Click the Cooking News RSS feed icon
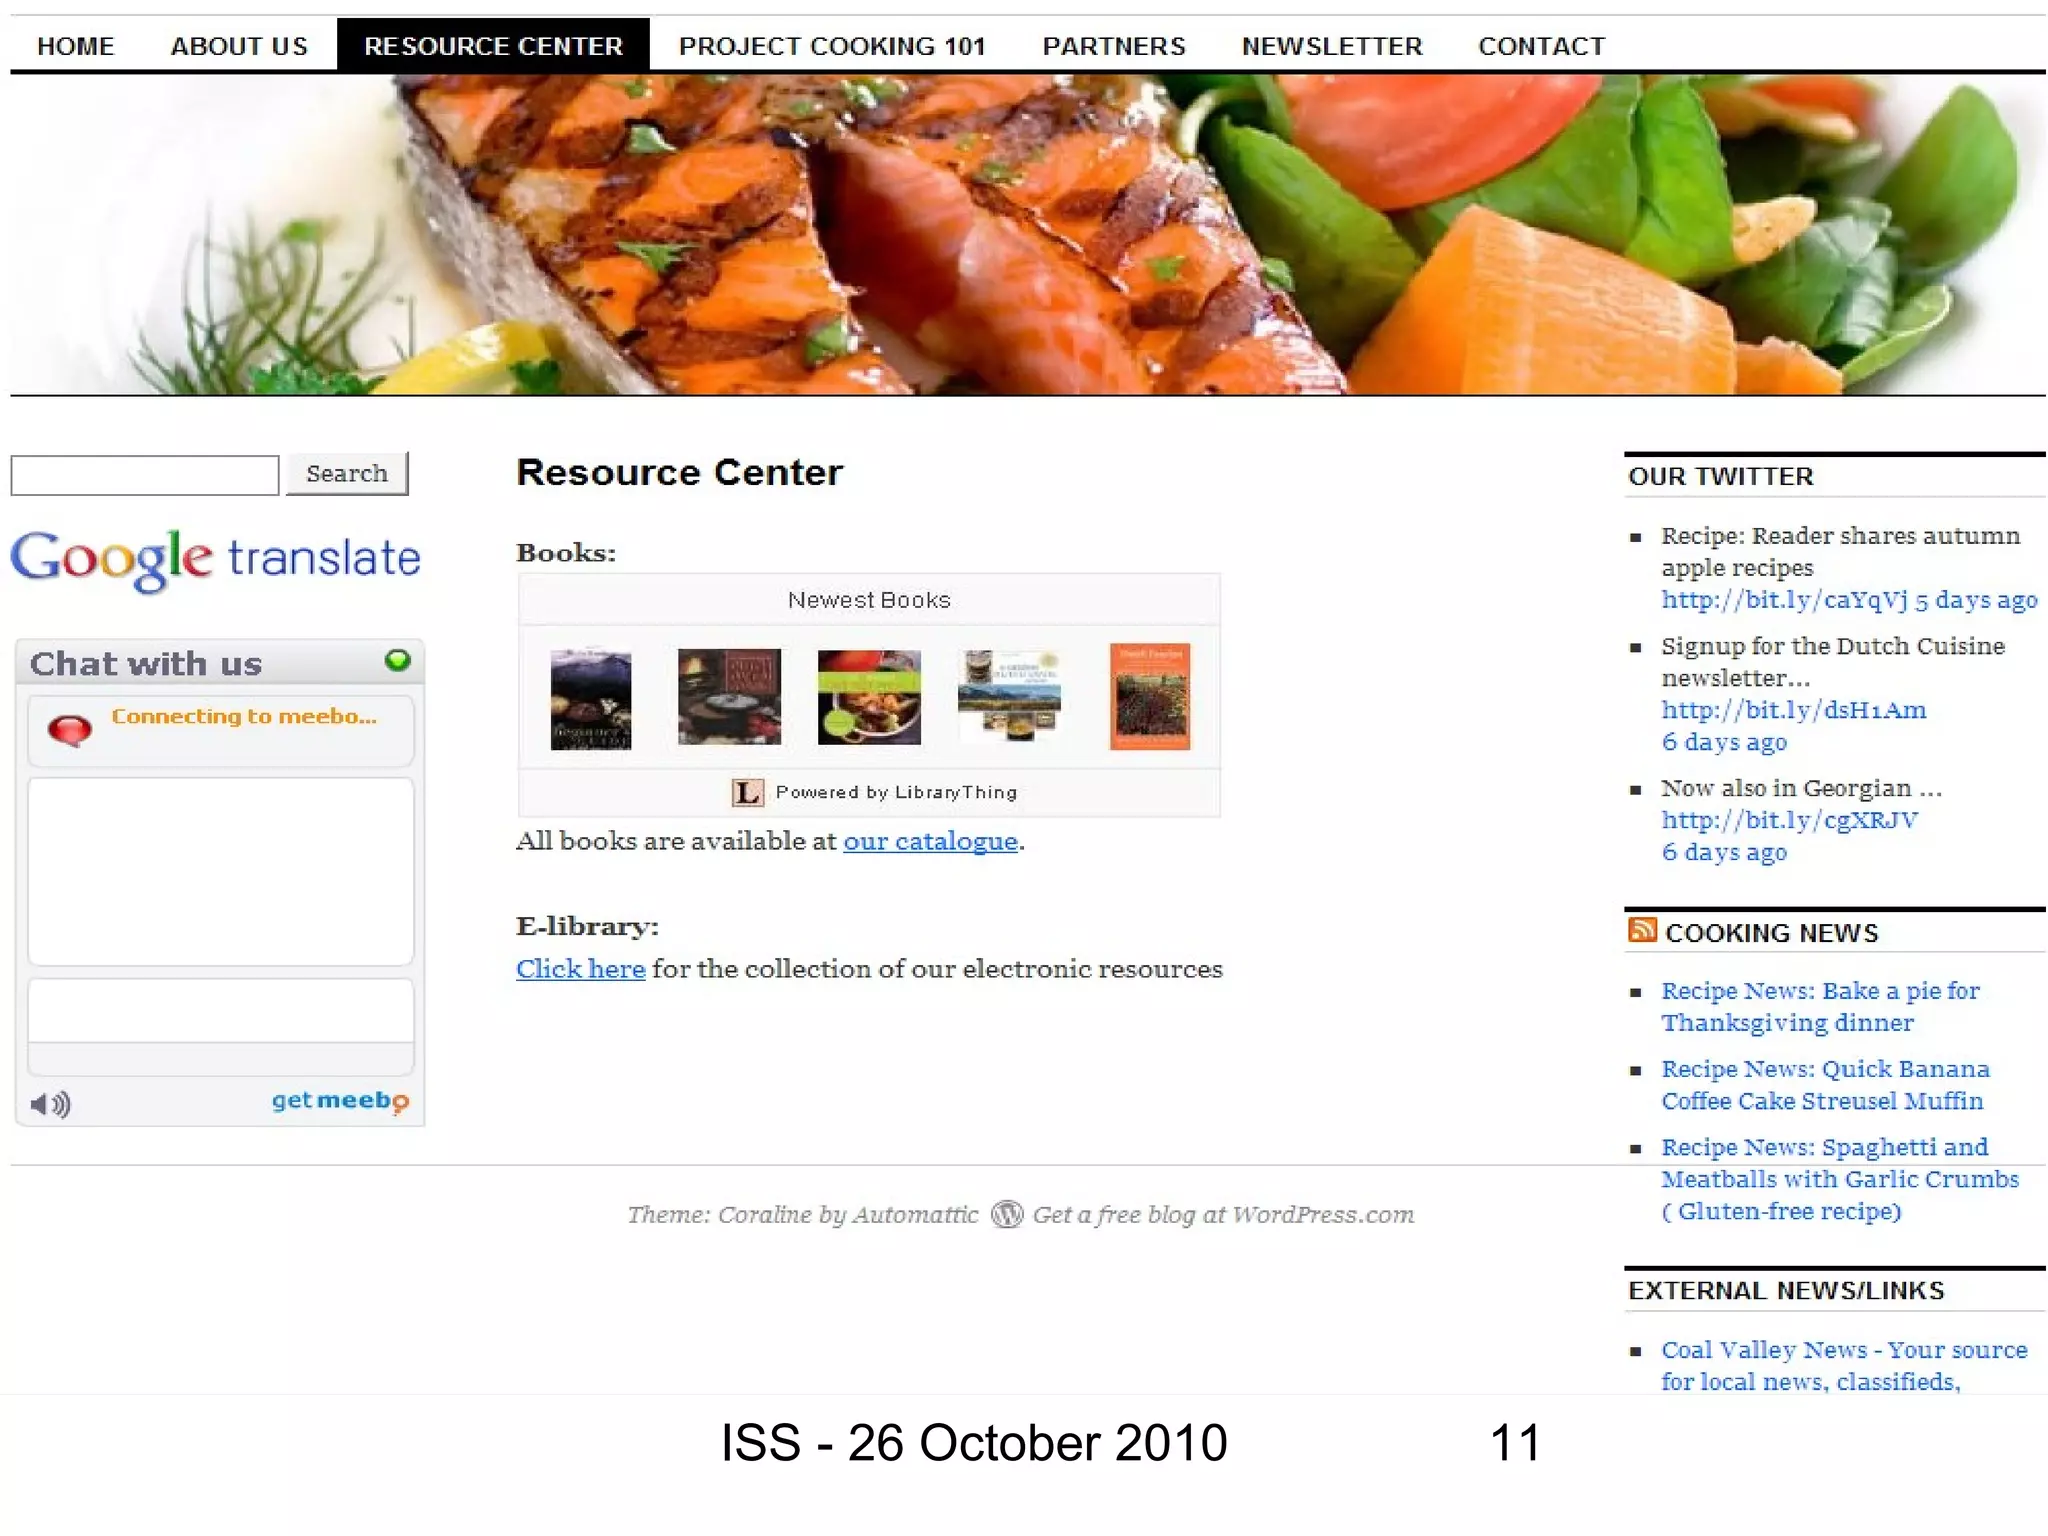This screenshot has height=1536, width=2048. (x=1642, y=931)
